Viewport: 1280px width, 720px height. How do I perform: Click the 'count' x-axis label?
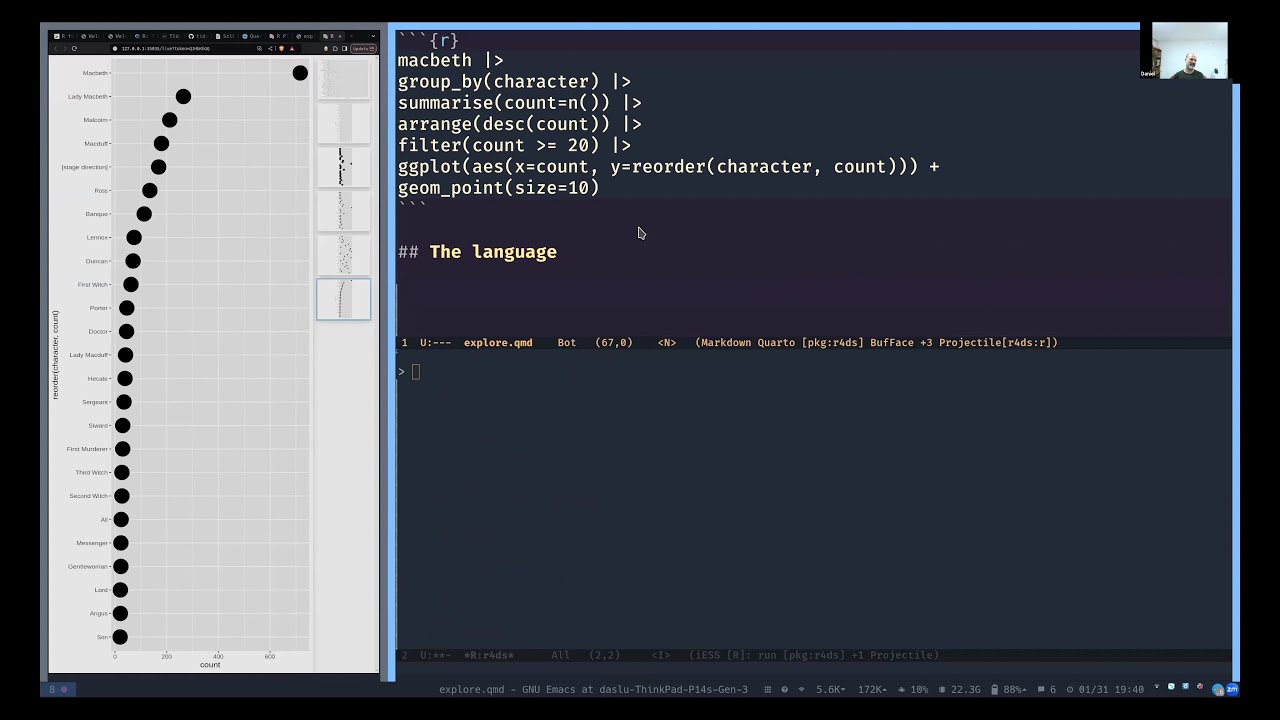tap(210, 665)
